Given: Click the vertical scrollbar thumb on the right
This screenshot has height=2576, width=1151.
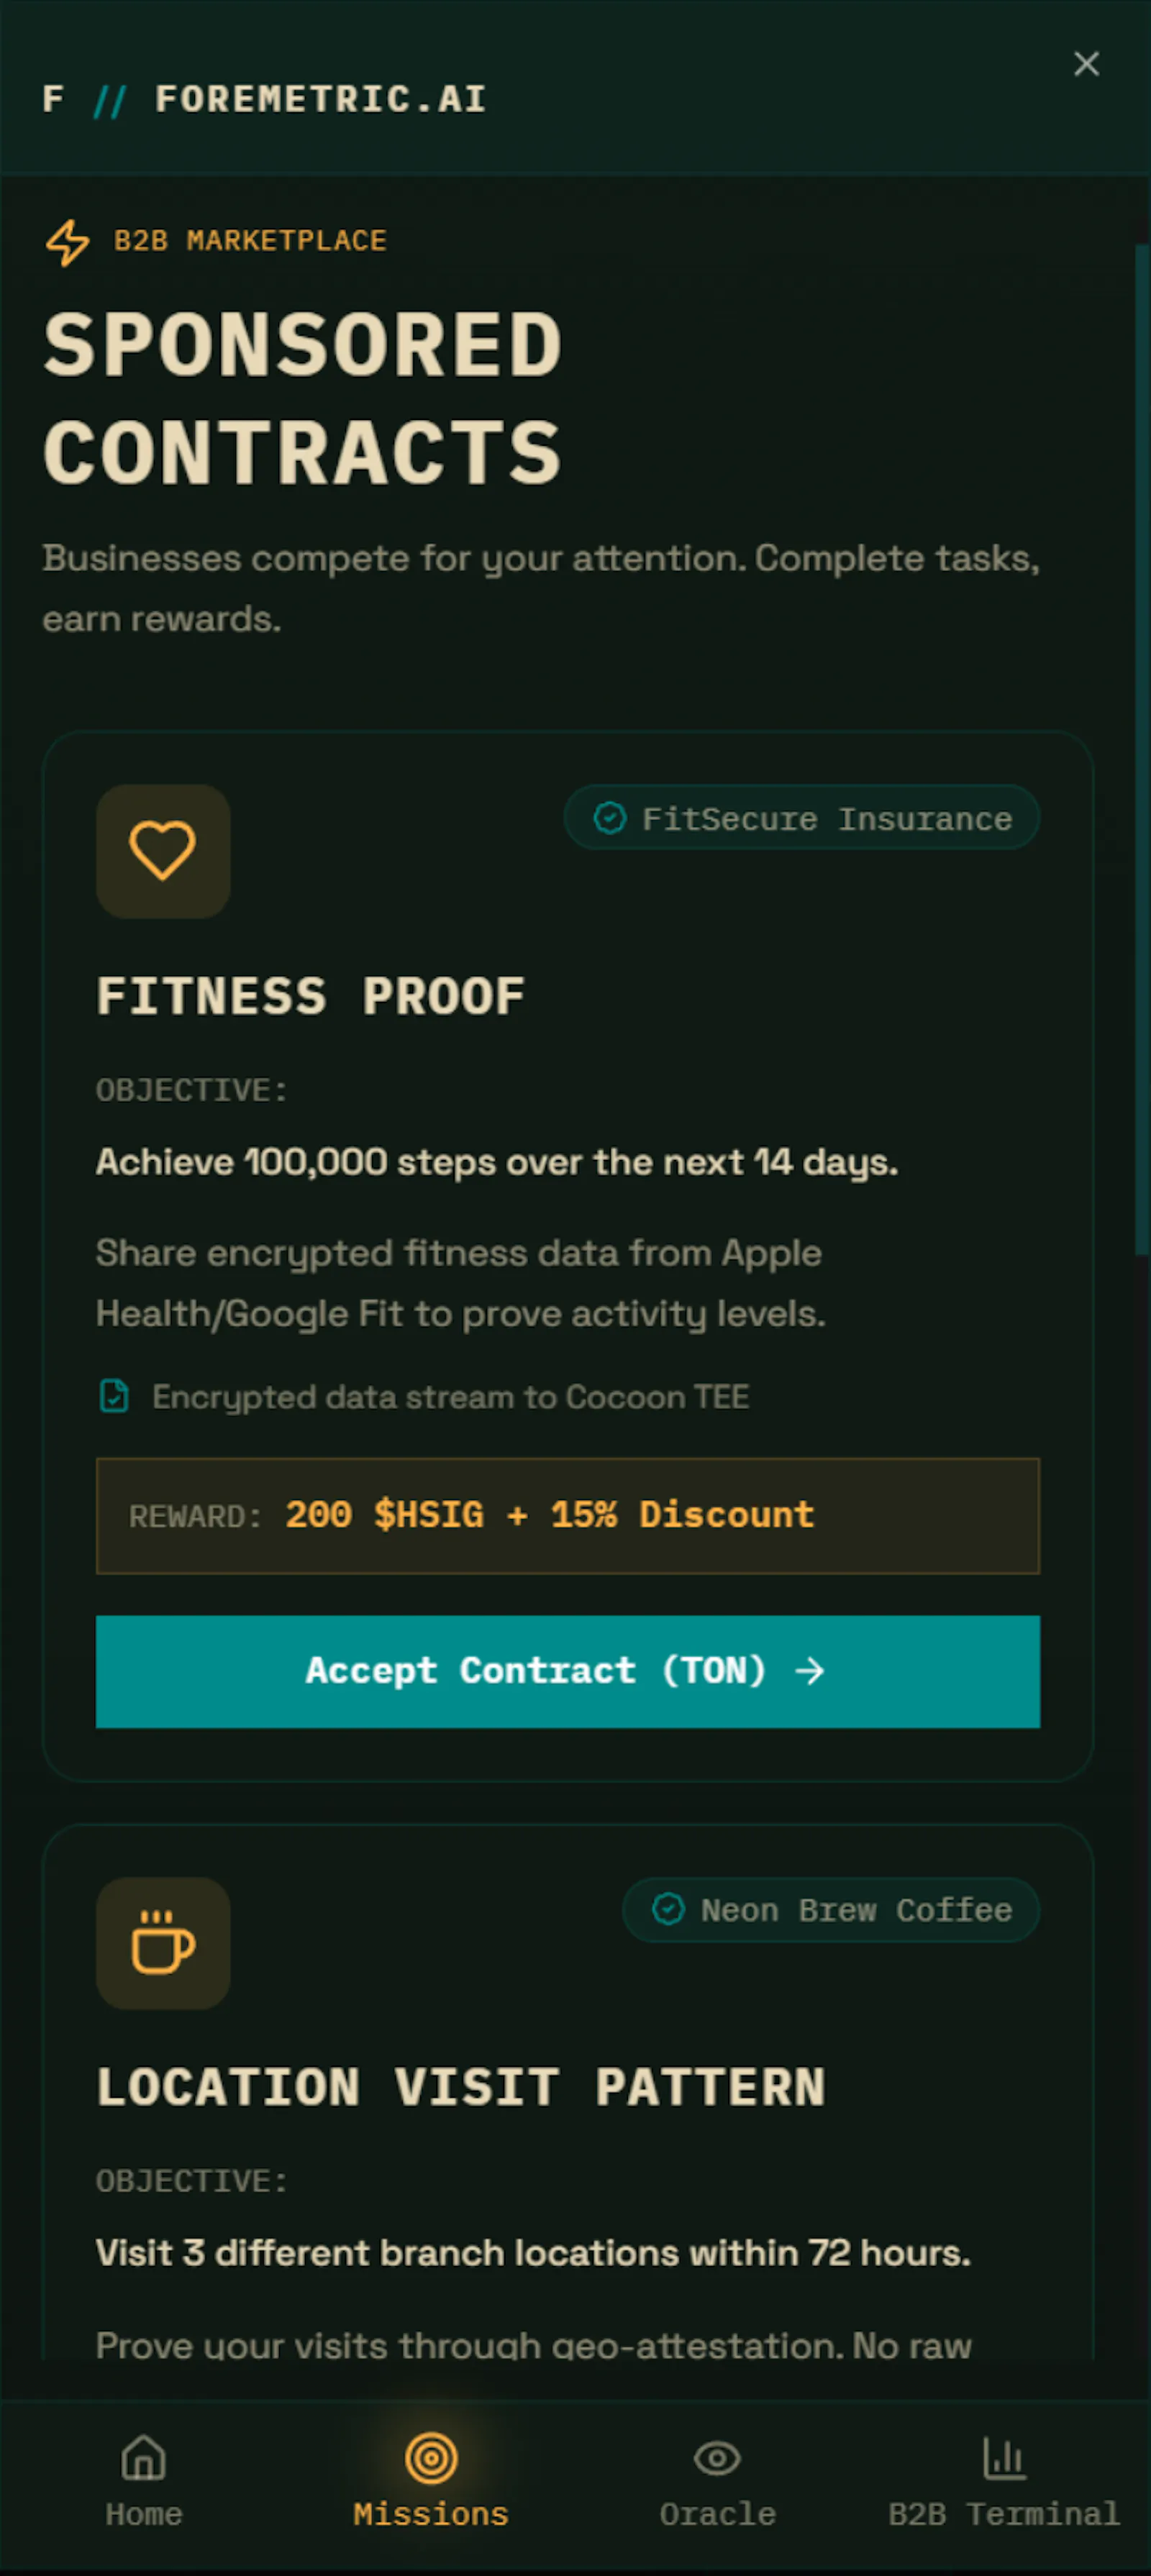Looking at the screenshot, I should click(x=1142, y=748).
